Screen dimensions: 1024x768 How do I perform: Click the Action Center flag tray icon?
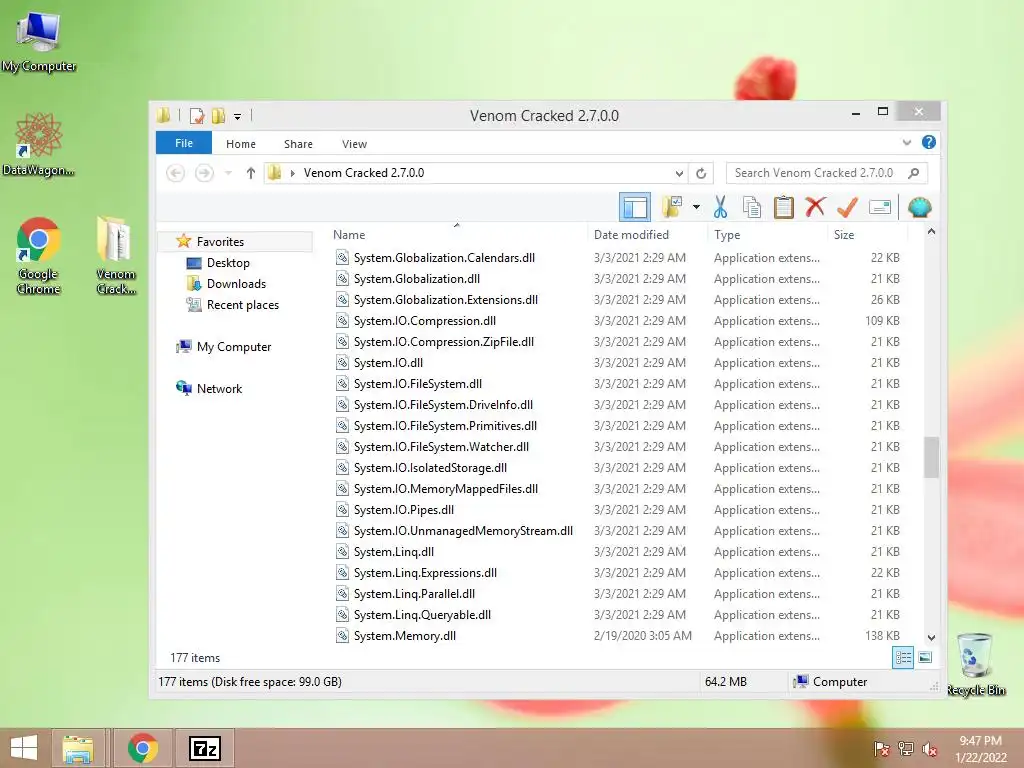pyautogui.click(x=882, y=749)
